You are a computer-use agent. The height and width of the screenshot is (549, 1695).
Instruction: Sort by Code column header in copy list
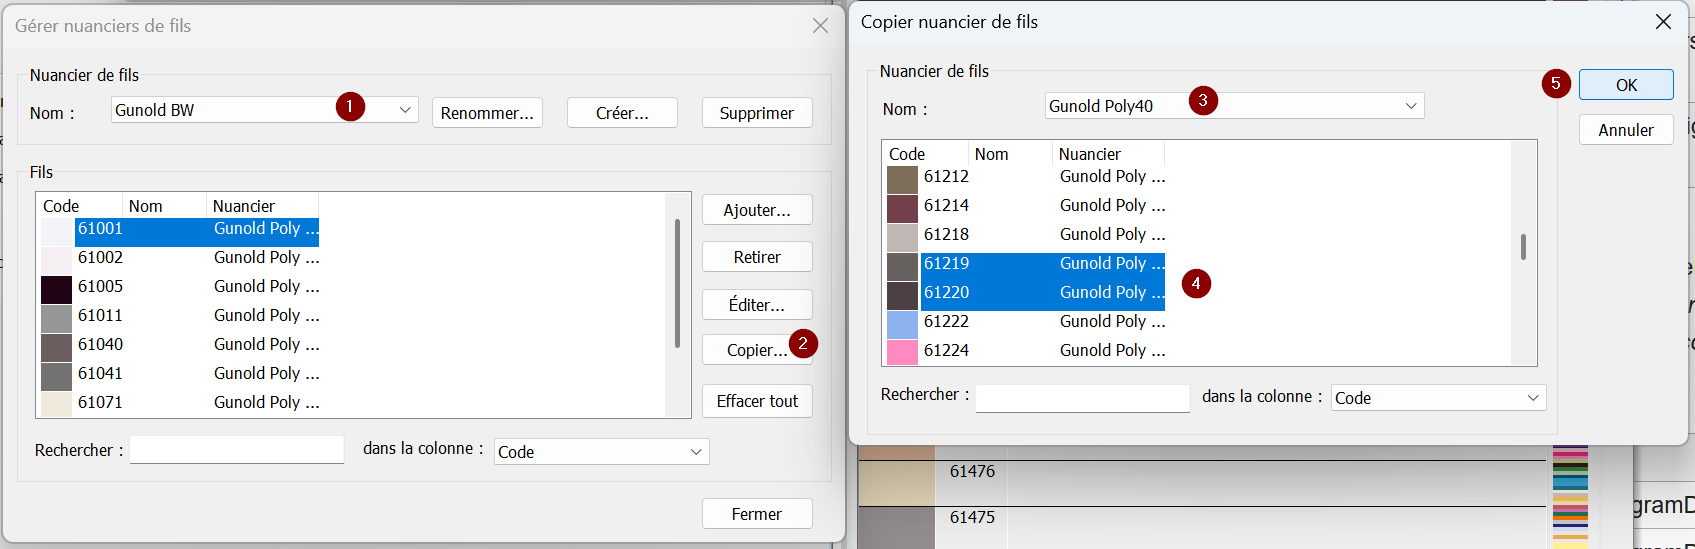click(x=907, y=154)
